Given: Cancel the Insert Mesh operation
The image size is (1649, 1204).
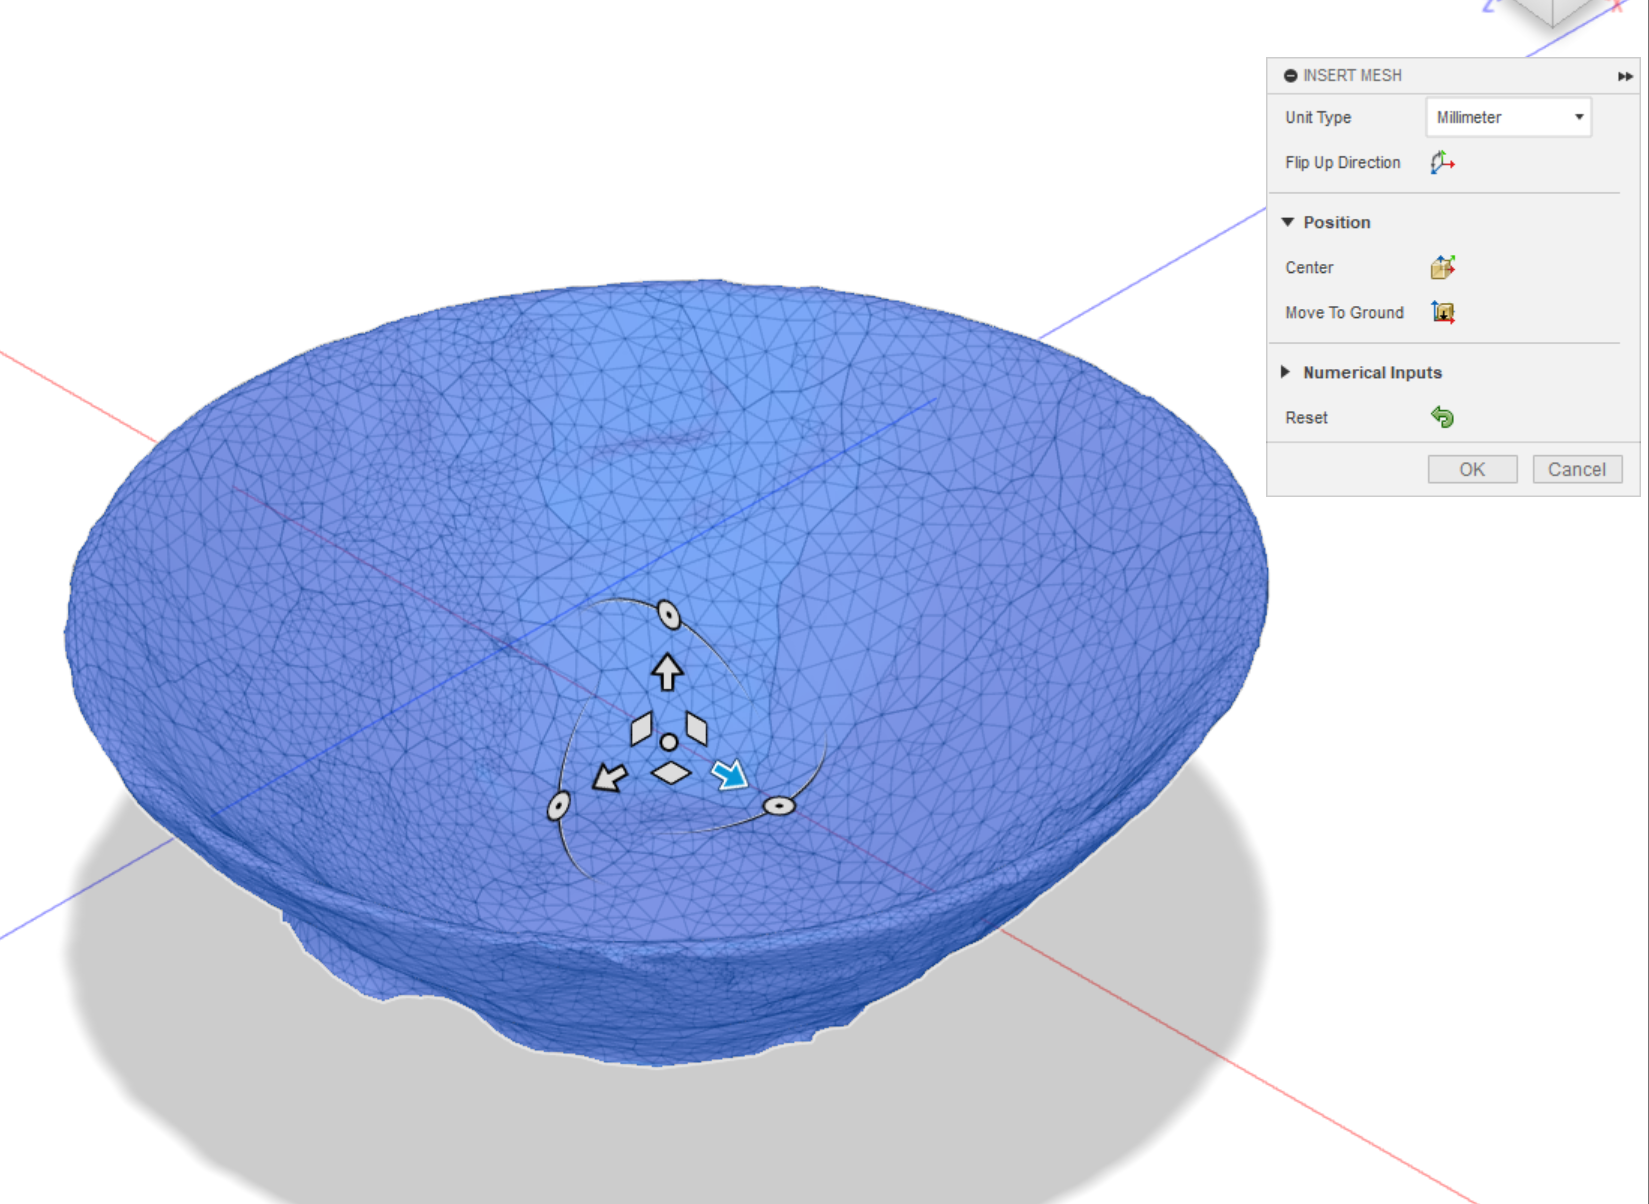Looking at the screenshot, I should (x=1576, y=469).
